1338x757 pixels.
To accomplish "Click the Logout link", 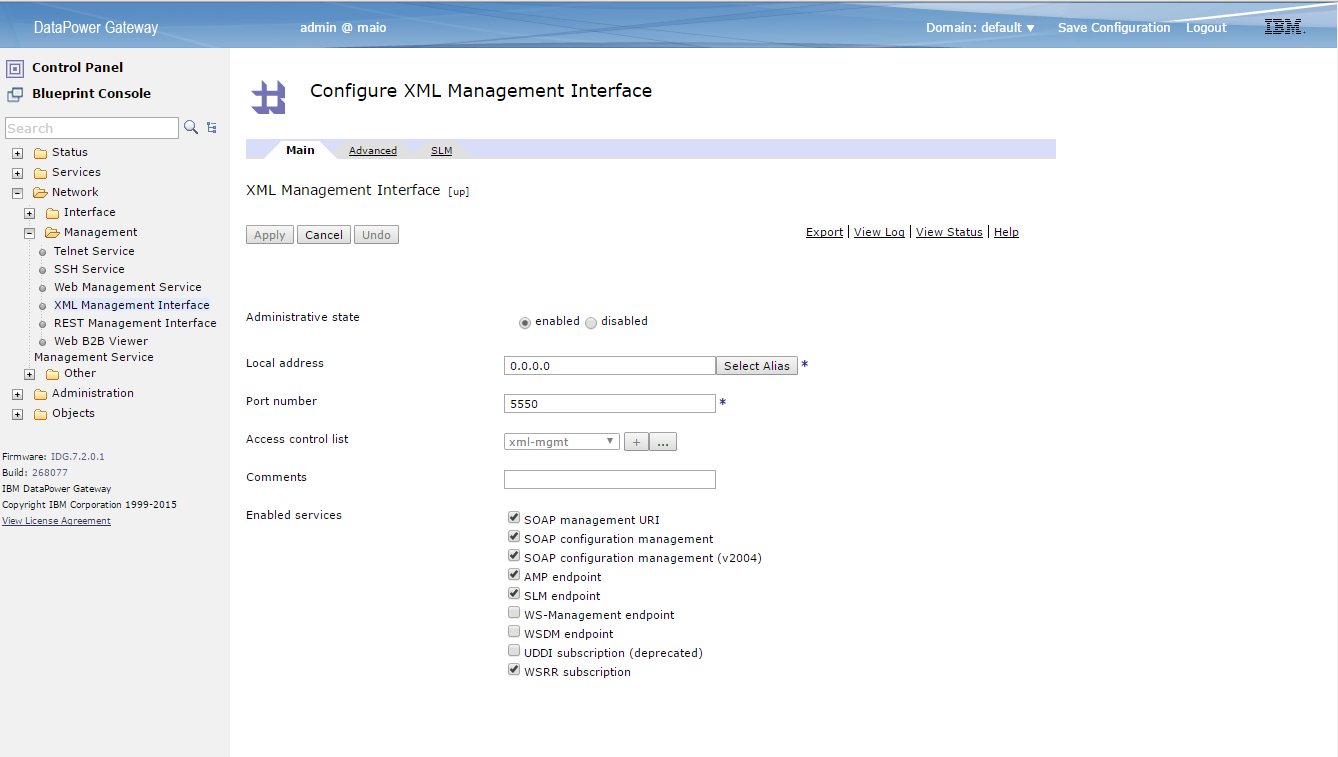I will pyautogui.click(x=1206, y=28).
